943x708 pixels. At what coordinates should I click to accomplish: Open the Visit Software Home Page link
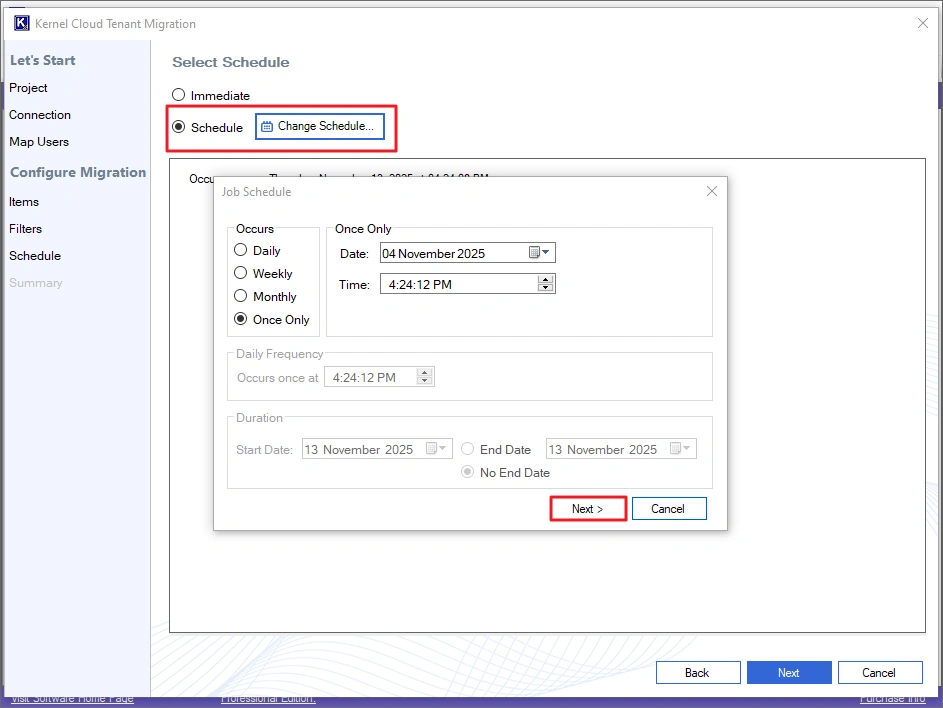point(71,699)
